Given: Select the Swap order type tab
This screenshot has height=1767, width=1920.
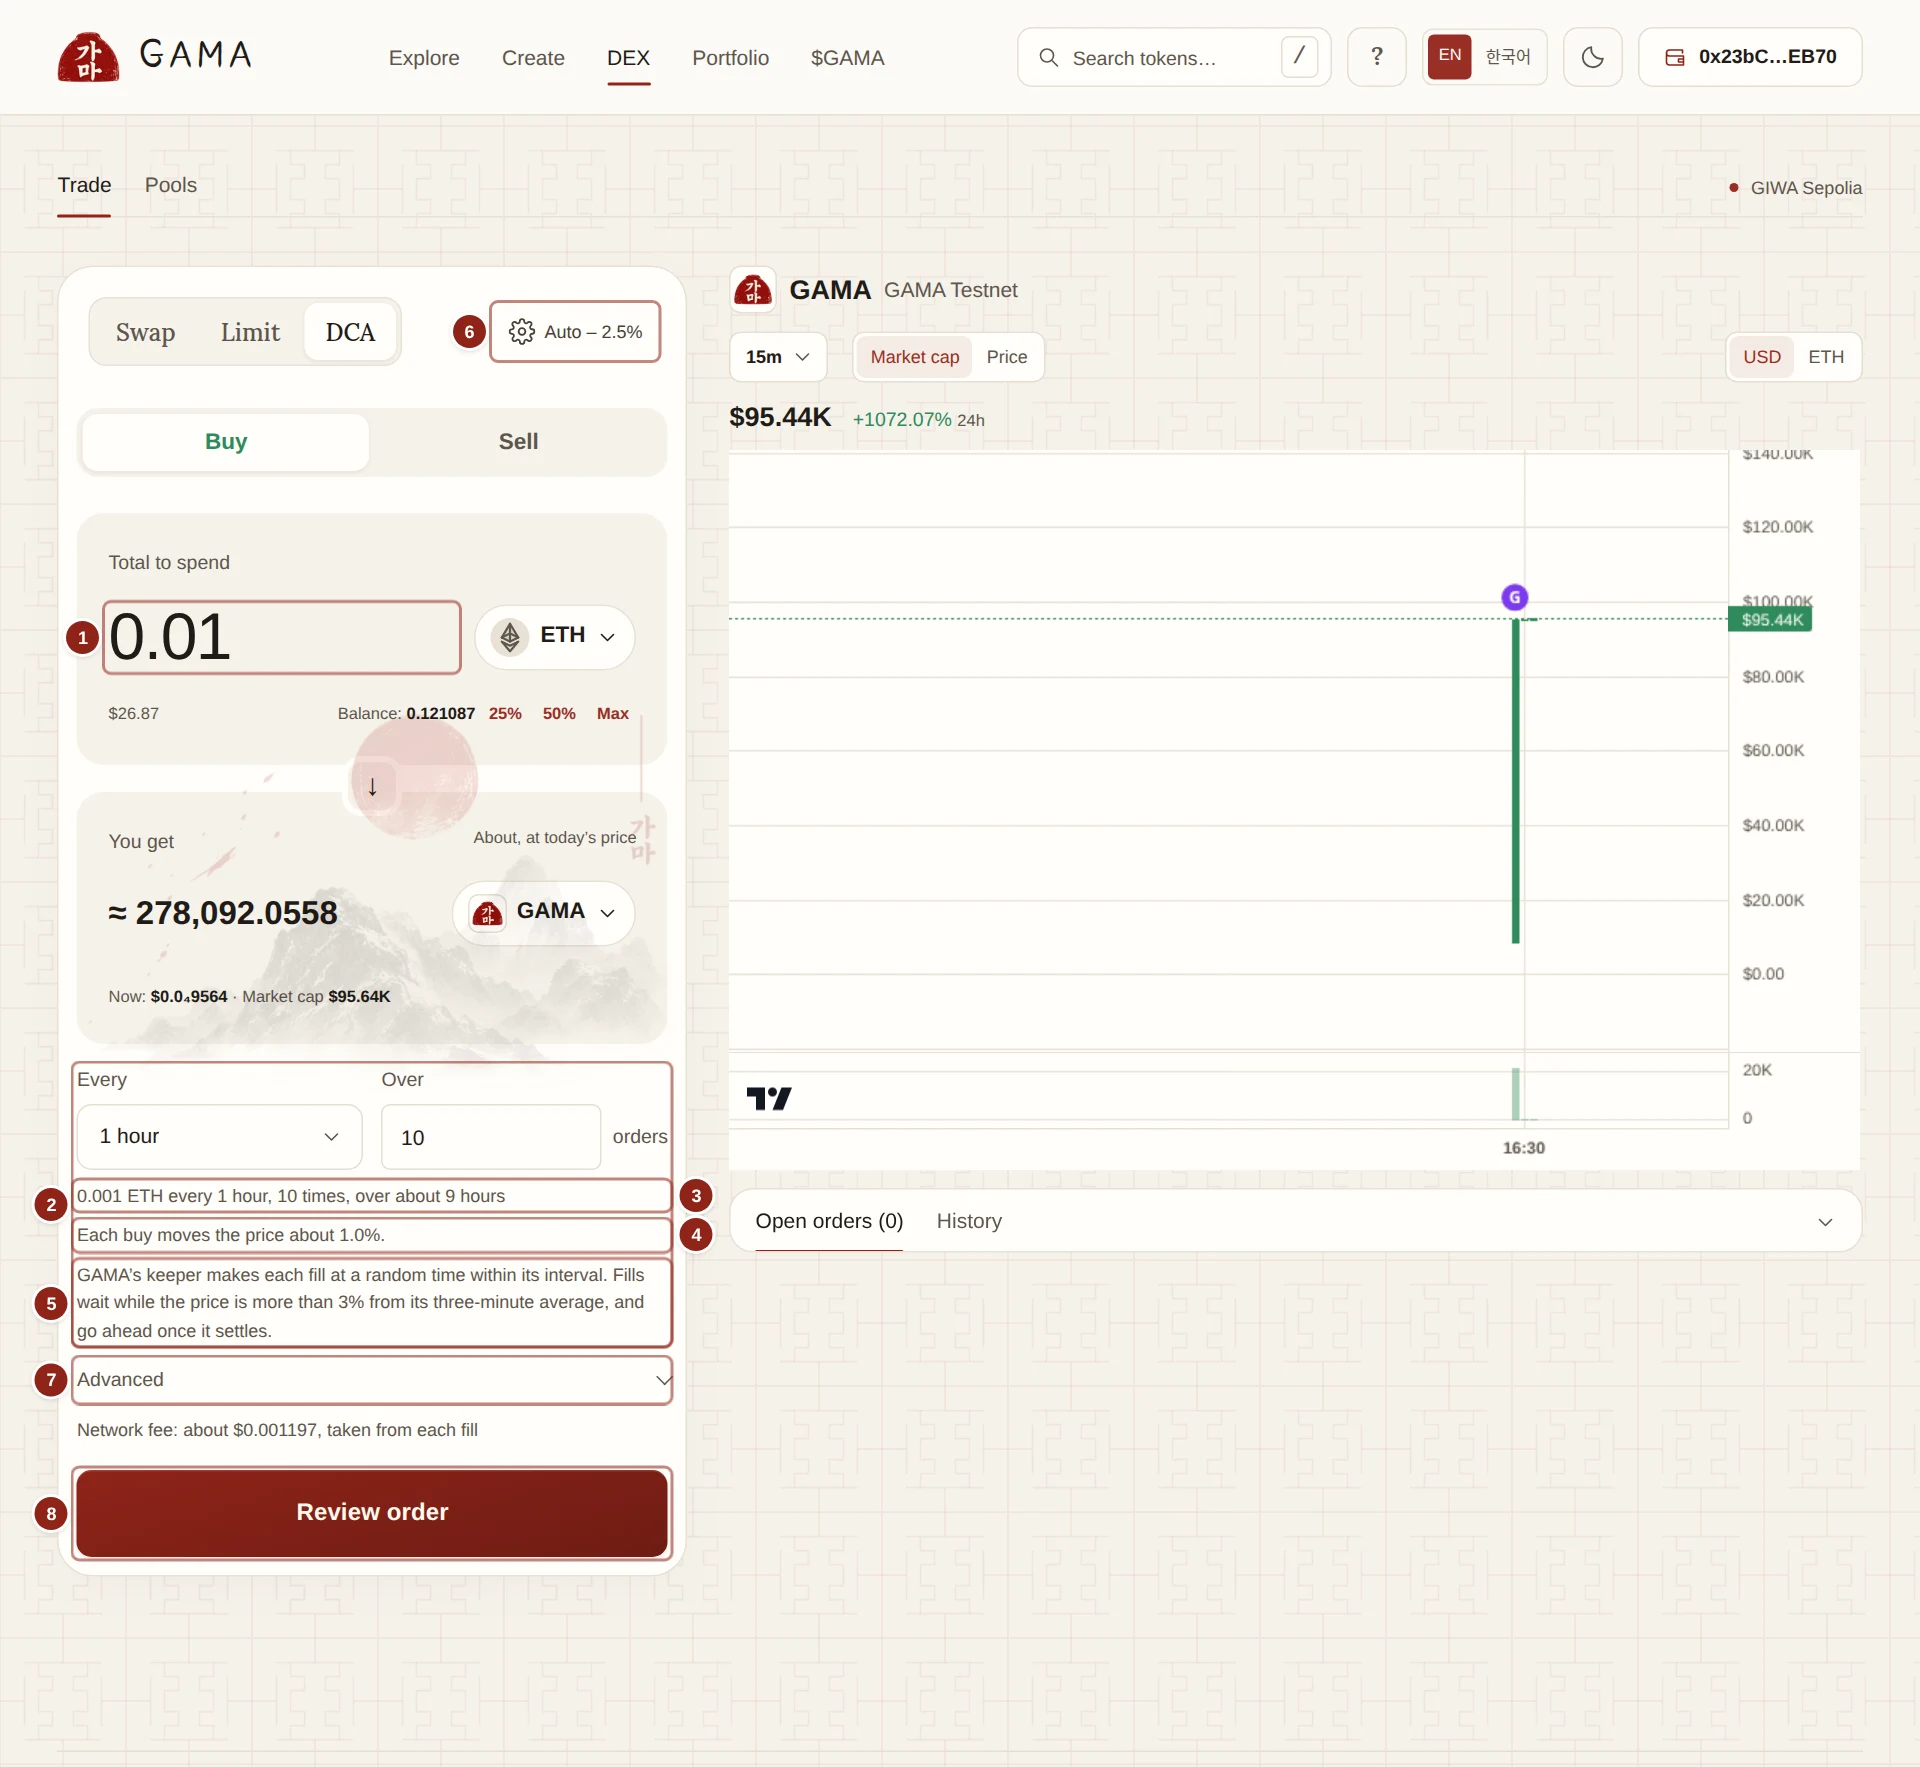Looking at the screenshot, I should point(145,332).
